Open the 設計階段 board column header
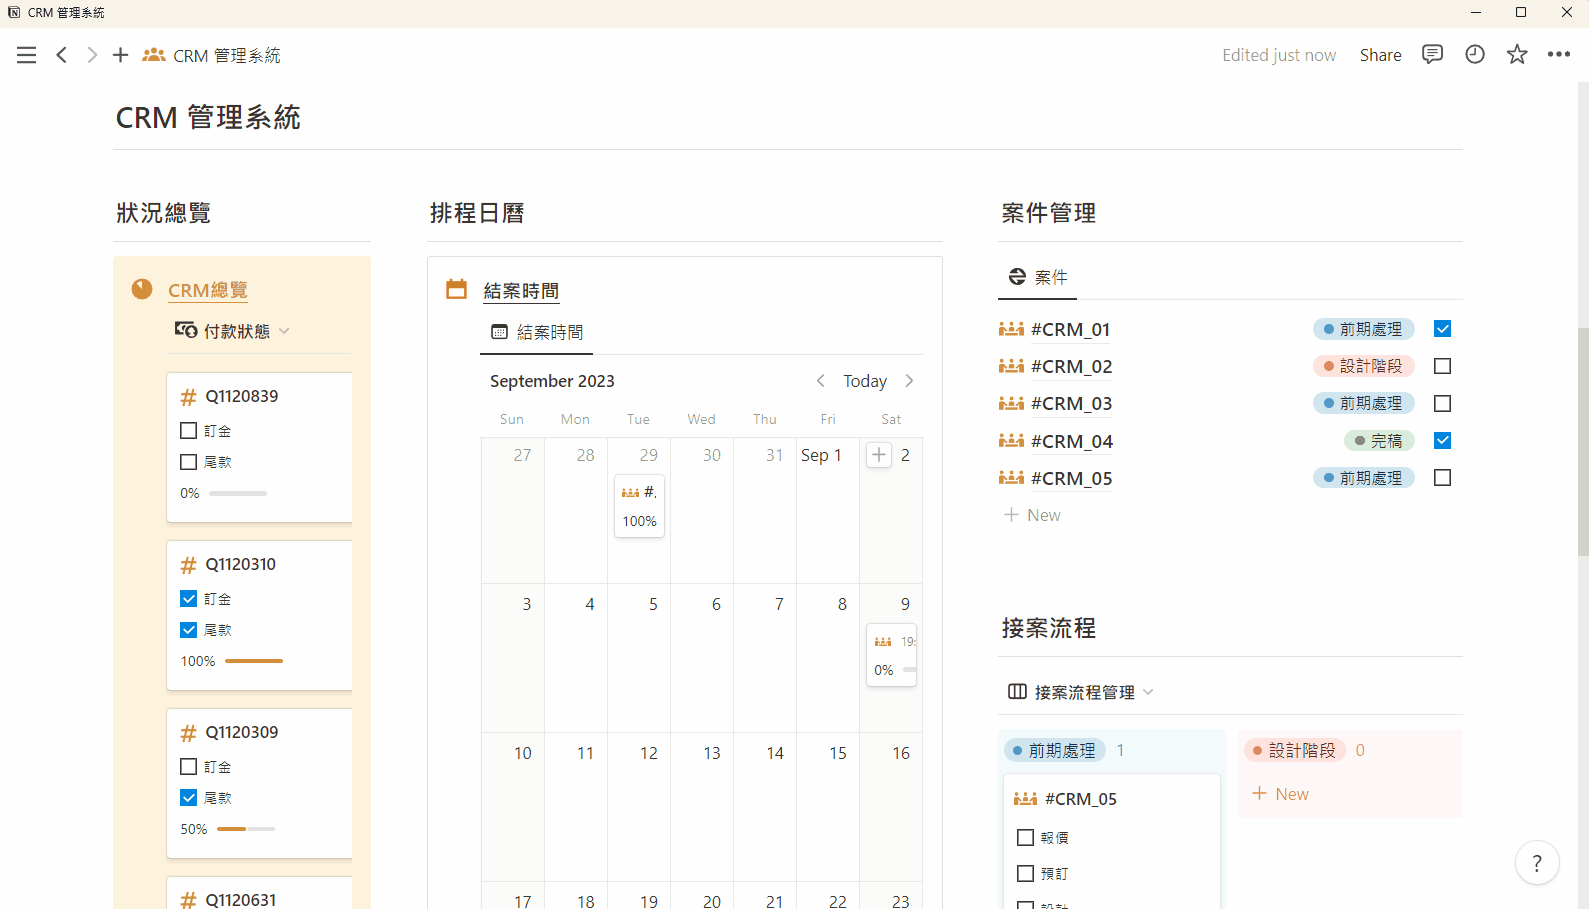The height and width of the screenshot is (909, 1589). 1295,750
